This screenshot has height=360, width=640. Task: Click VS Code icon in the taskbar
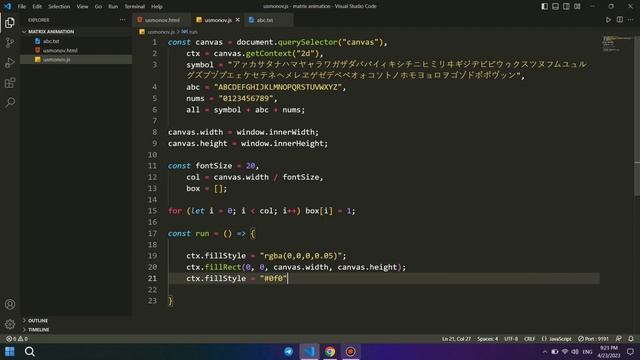click(309, 351)
